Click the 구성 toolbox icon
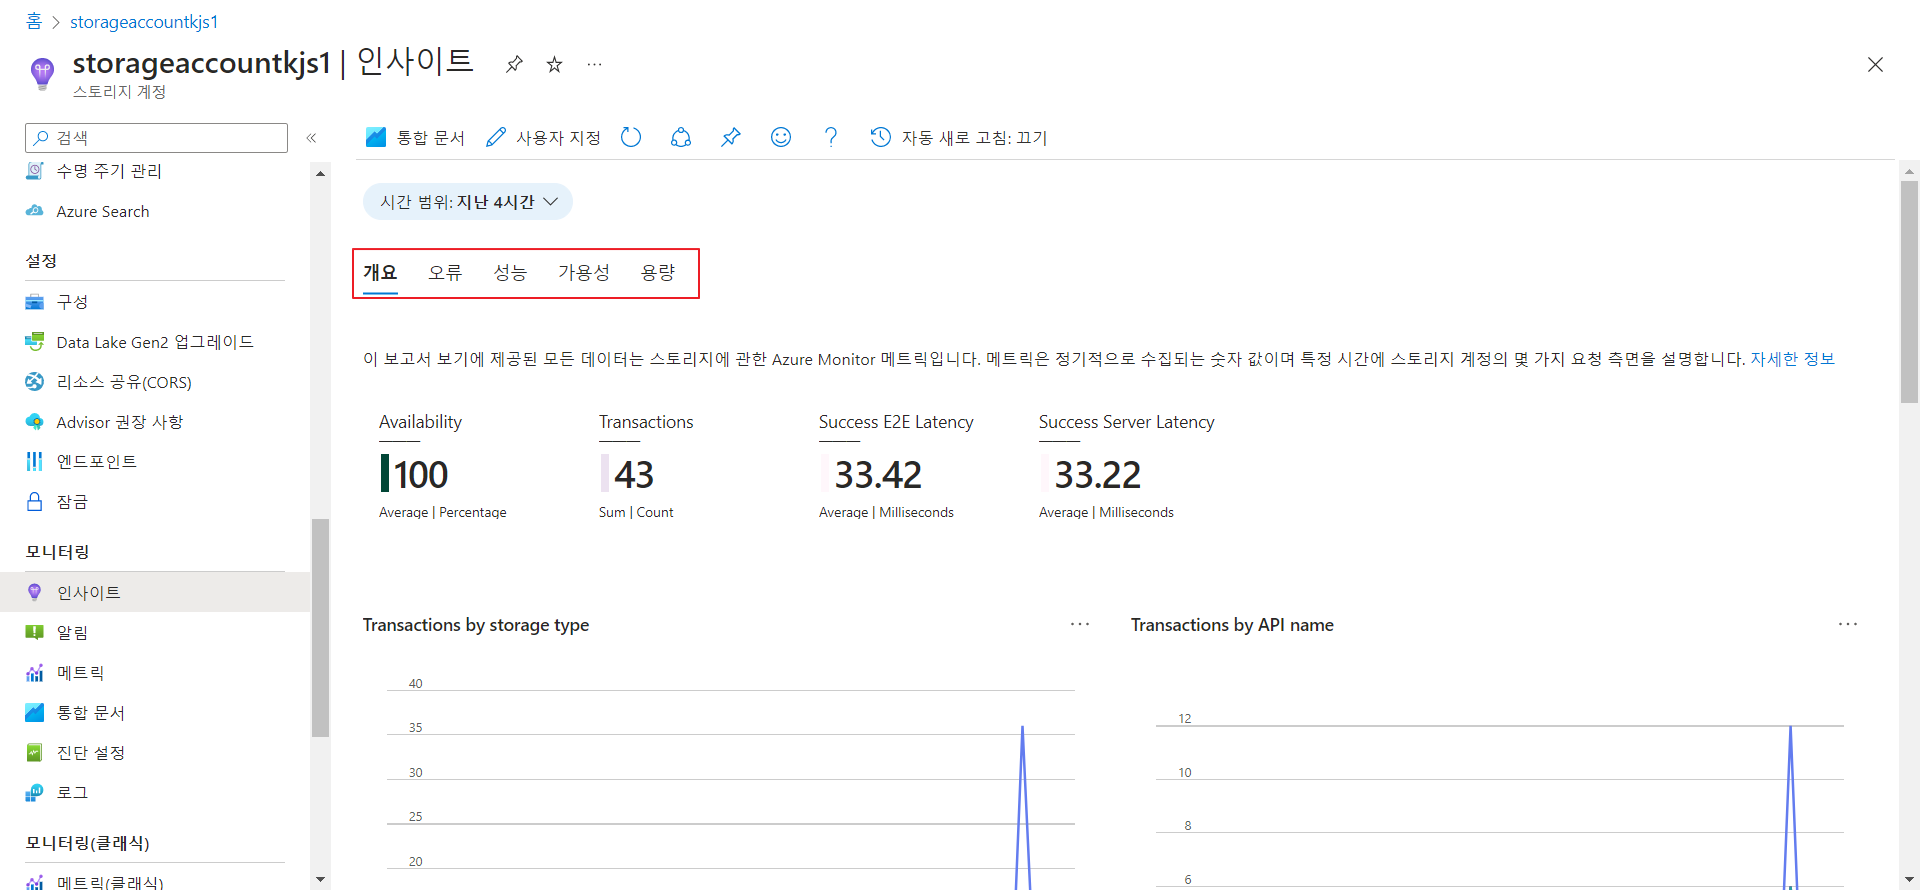 35,302
